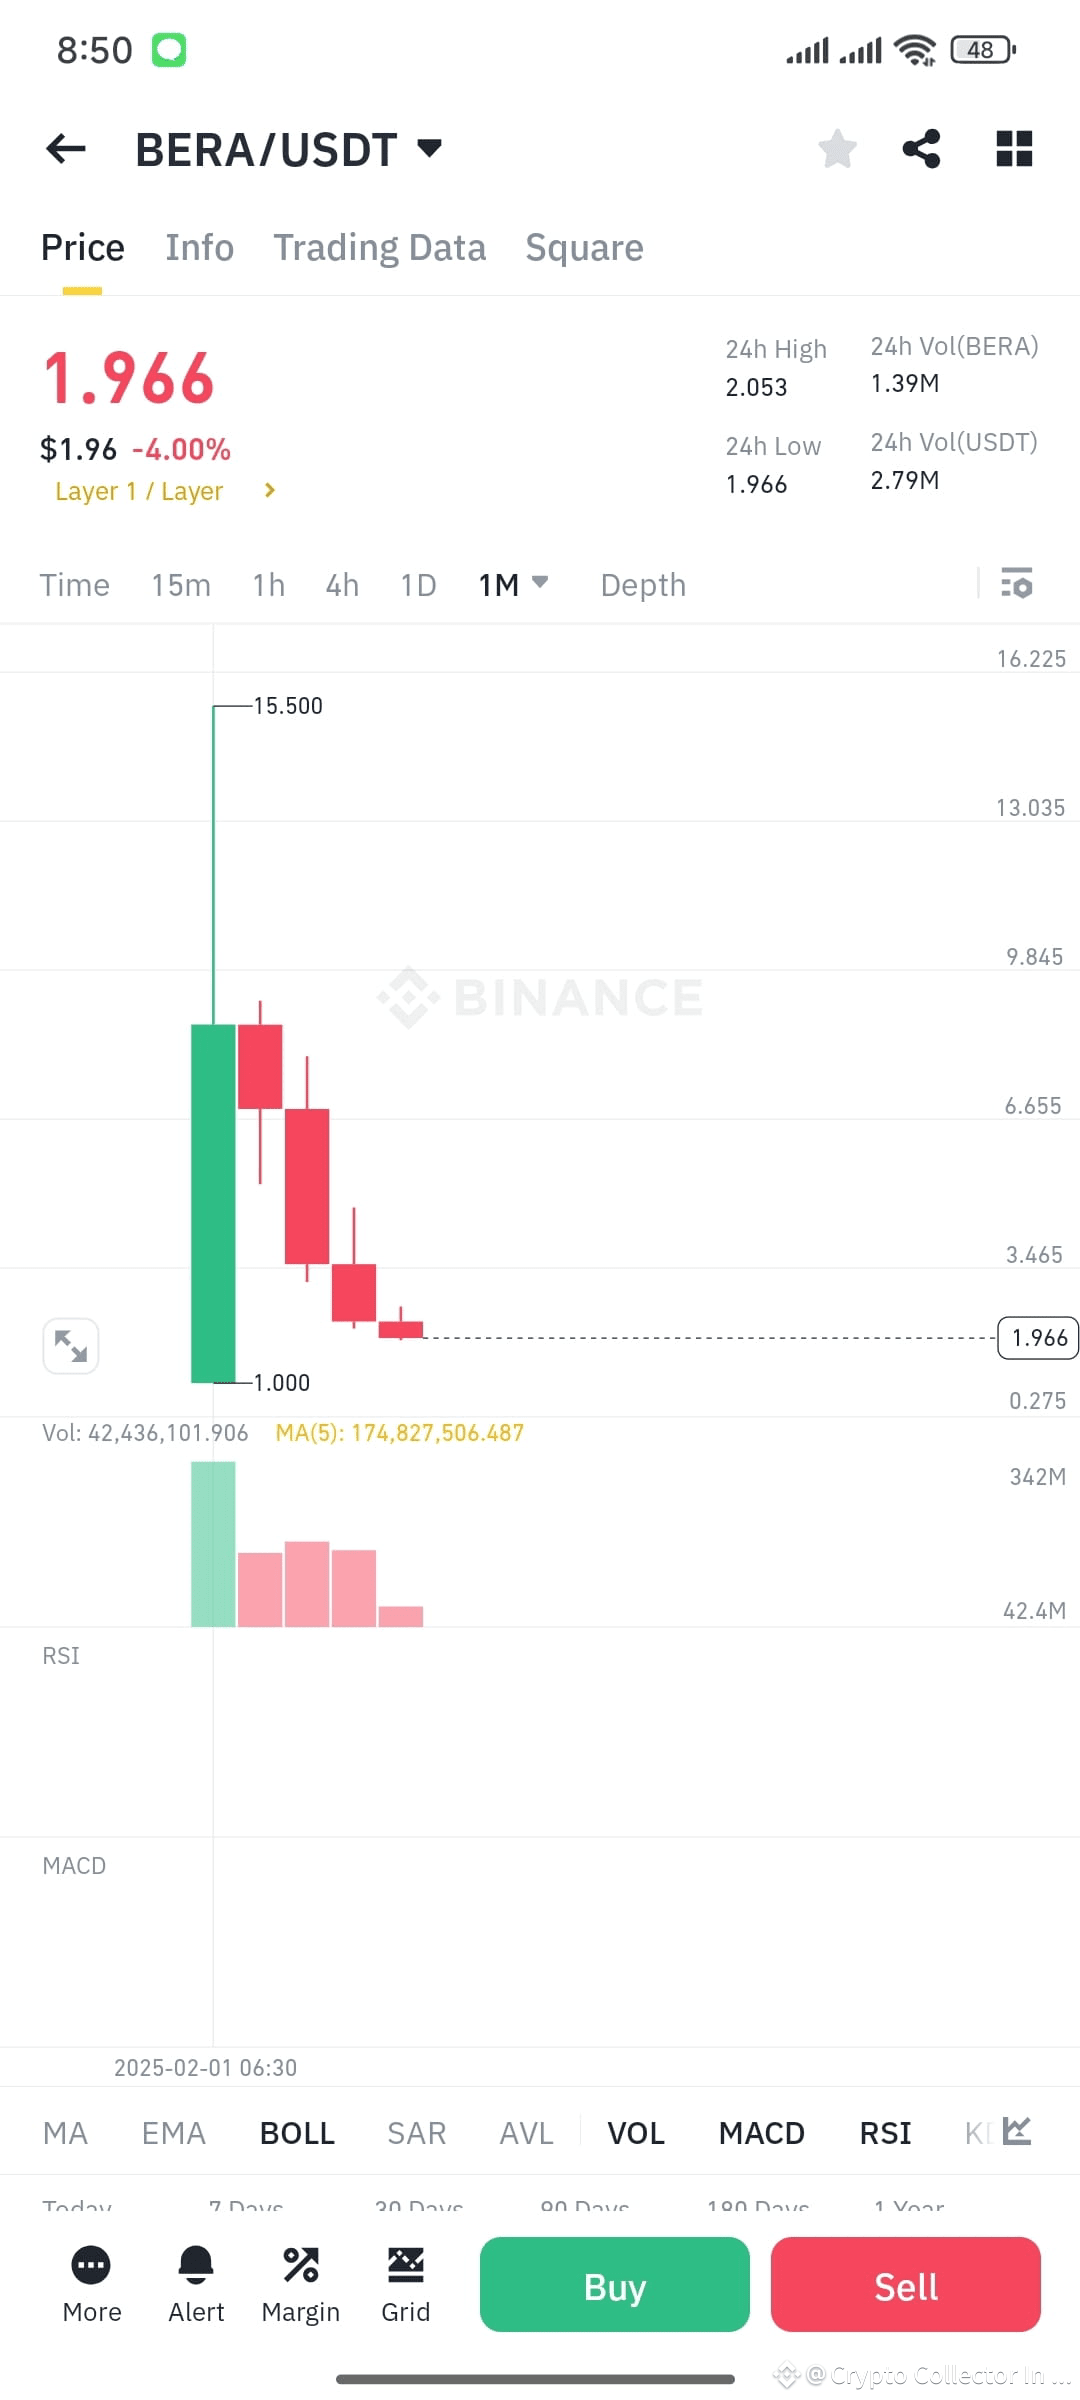Open the share options
This screenshot has width=1080, height=2400.
tap(921, 148)
